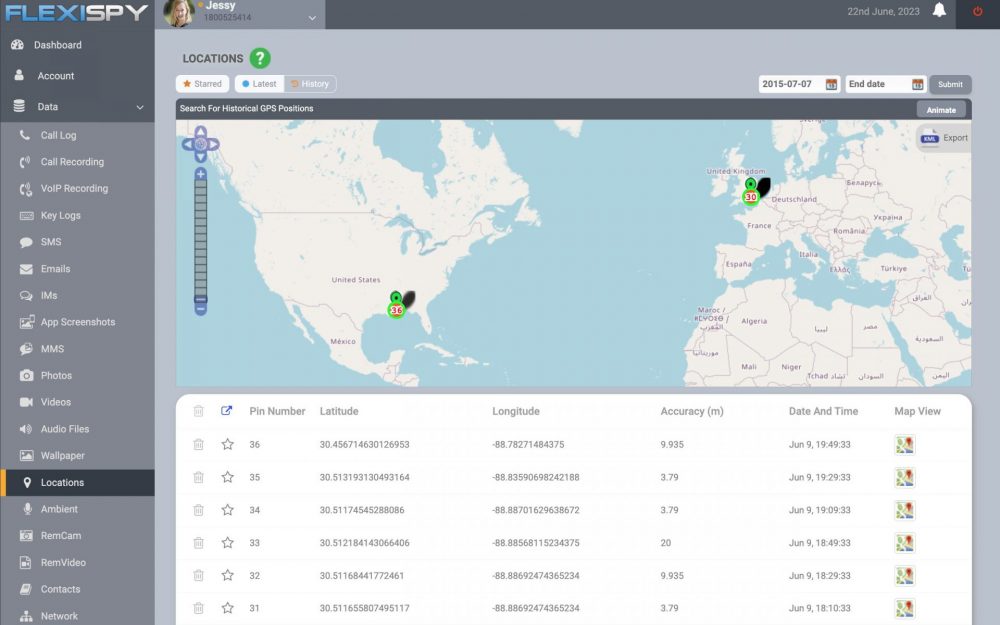1000x625 pixels.
Task: Open map view for pin 33
Action: (x=904, y=543)
